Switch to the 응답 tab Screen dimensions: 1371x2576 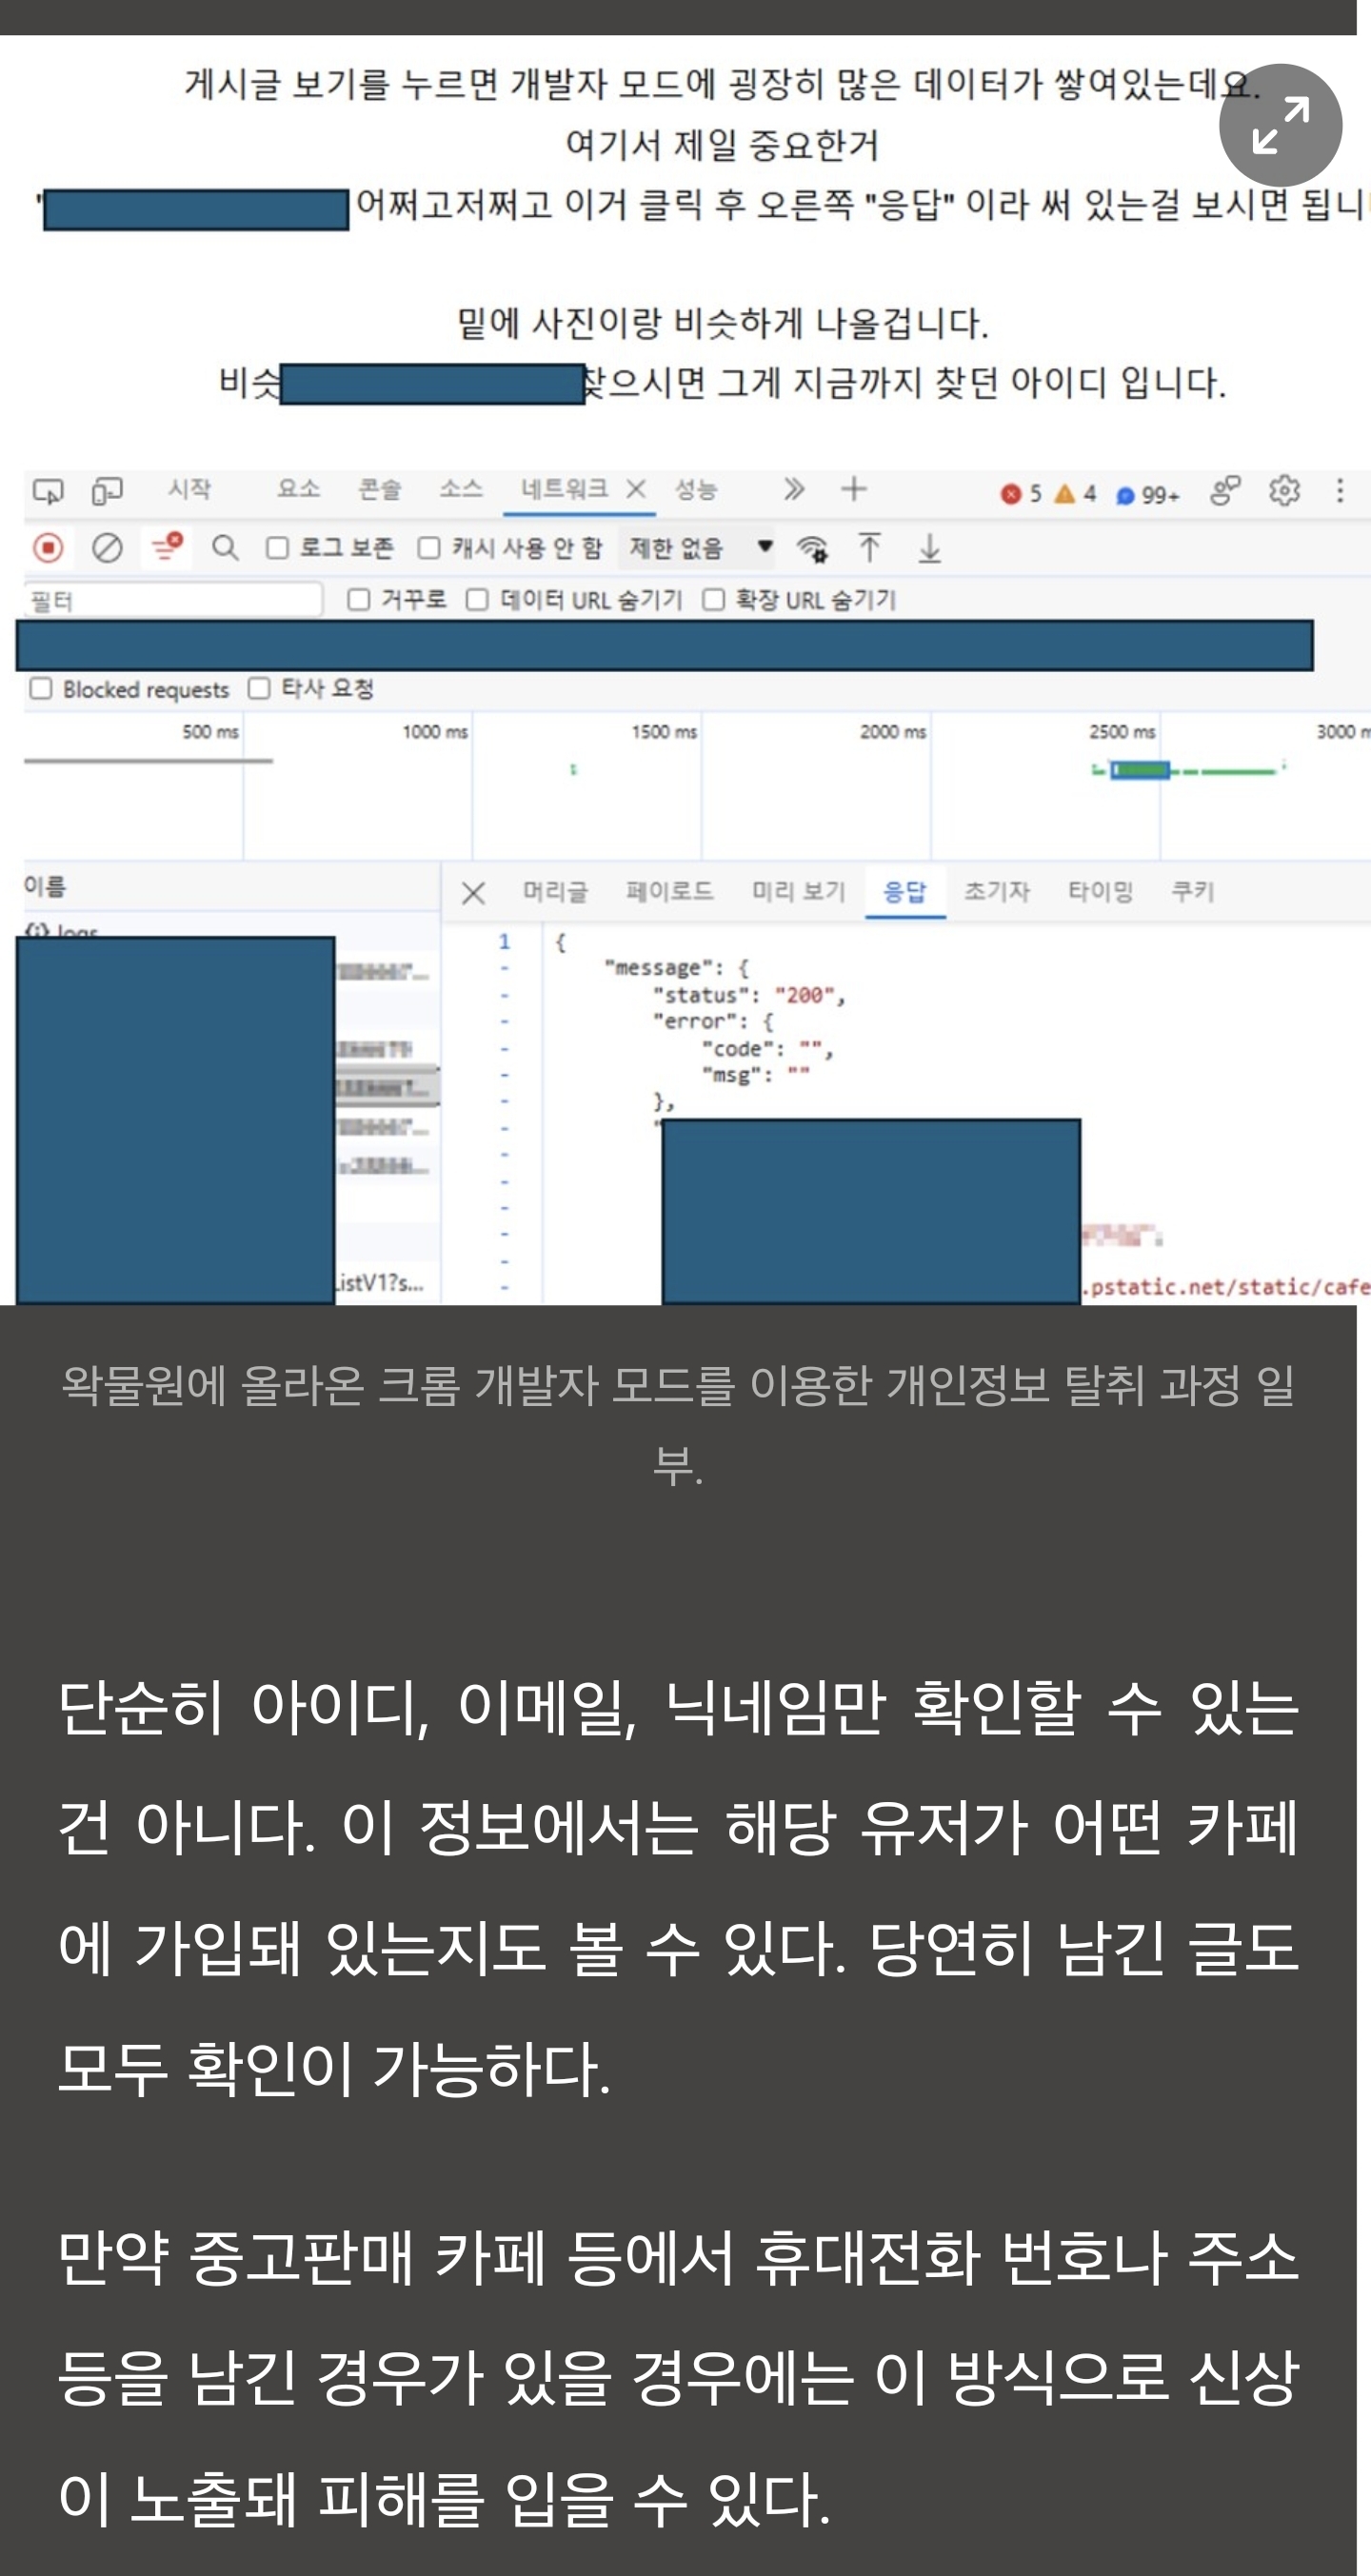tap(904, 891)
